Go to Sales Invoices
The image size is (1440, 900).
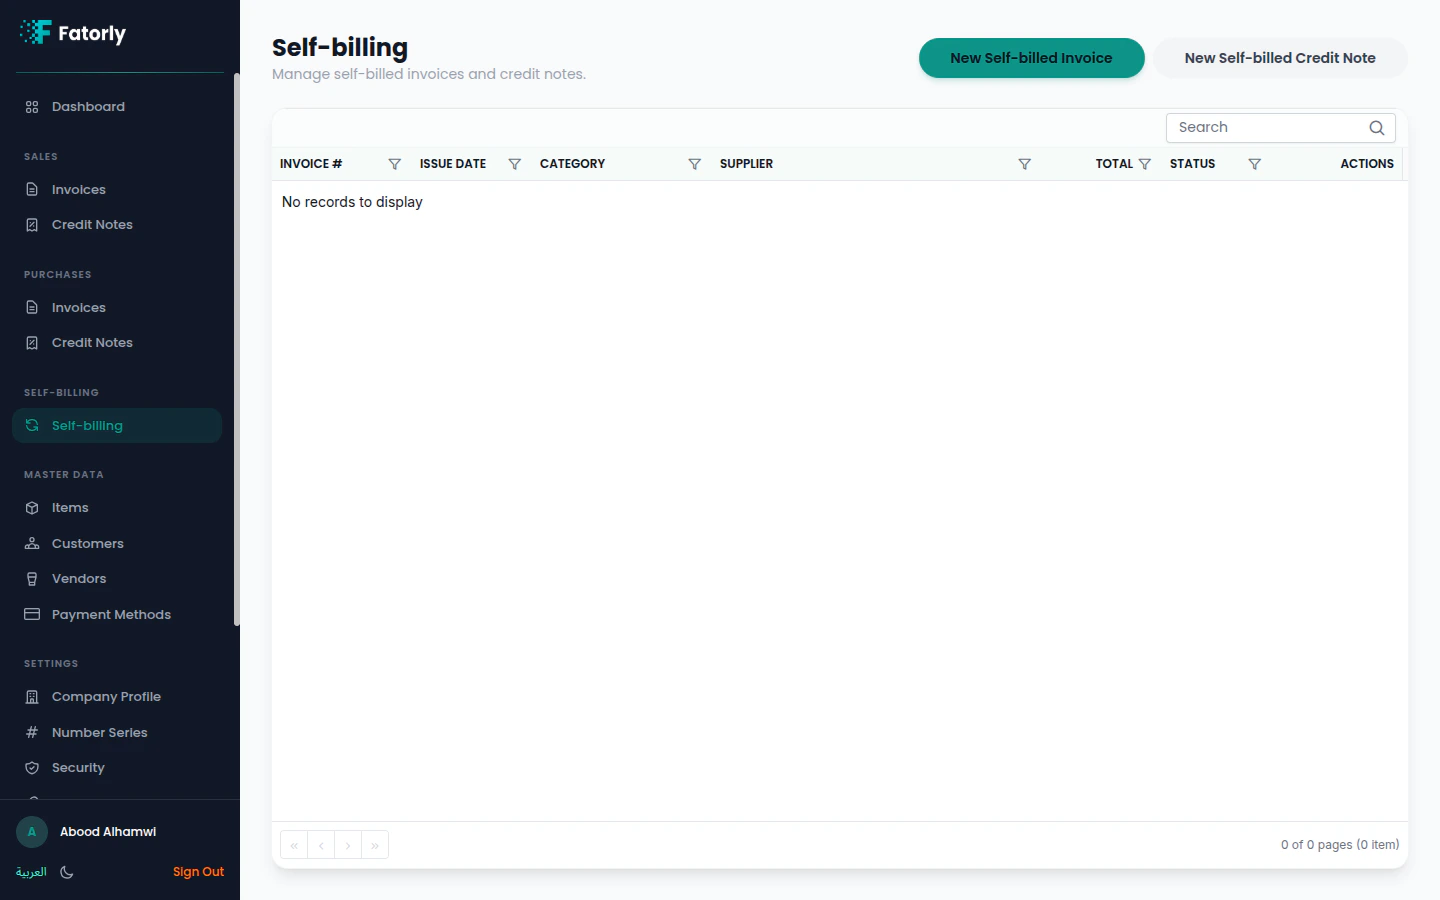[x=117, y=190]
